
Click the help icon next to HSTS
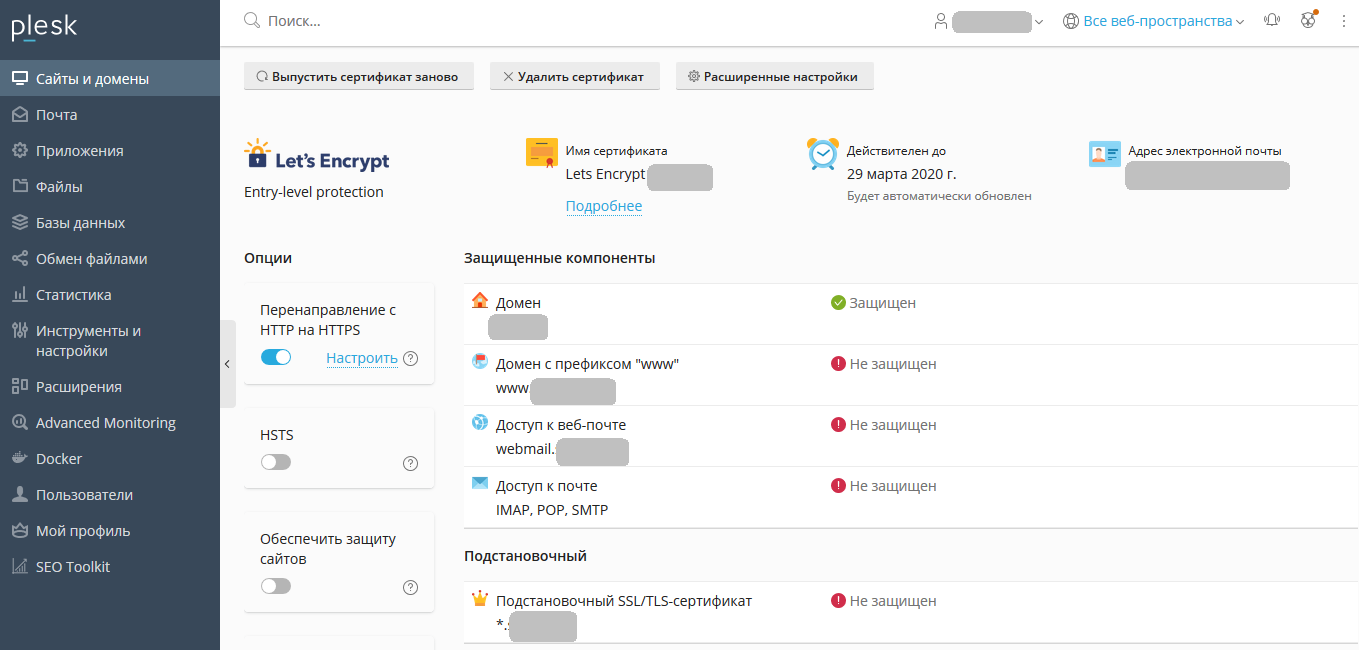(x=410, y=463)
